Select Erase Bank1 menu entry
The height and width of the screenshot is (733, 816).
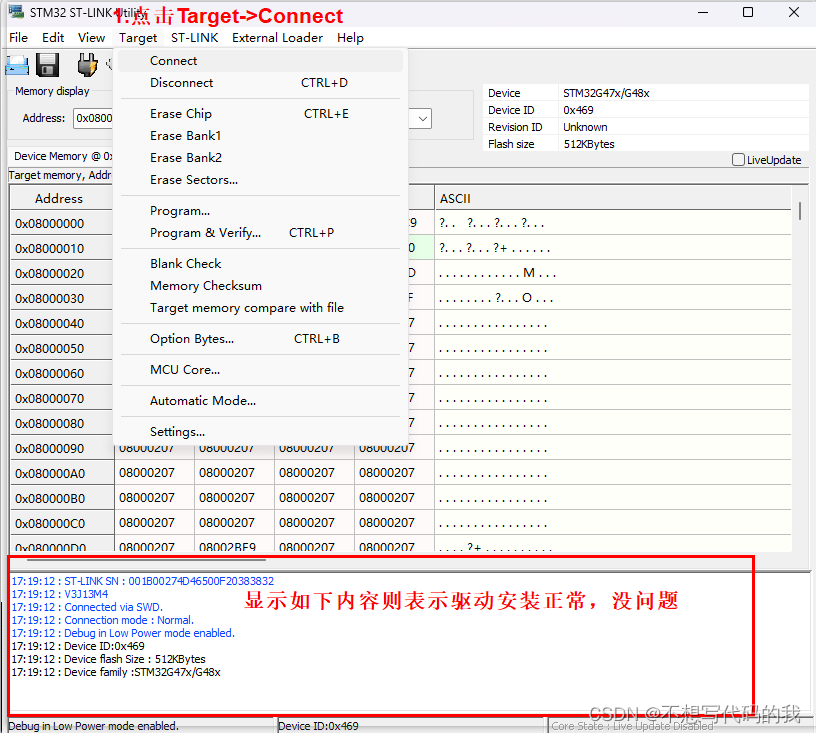[x=260, y=136]
